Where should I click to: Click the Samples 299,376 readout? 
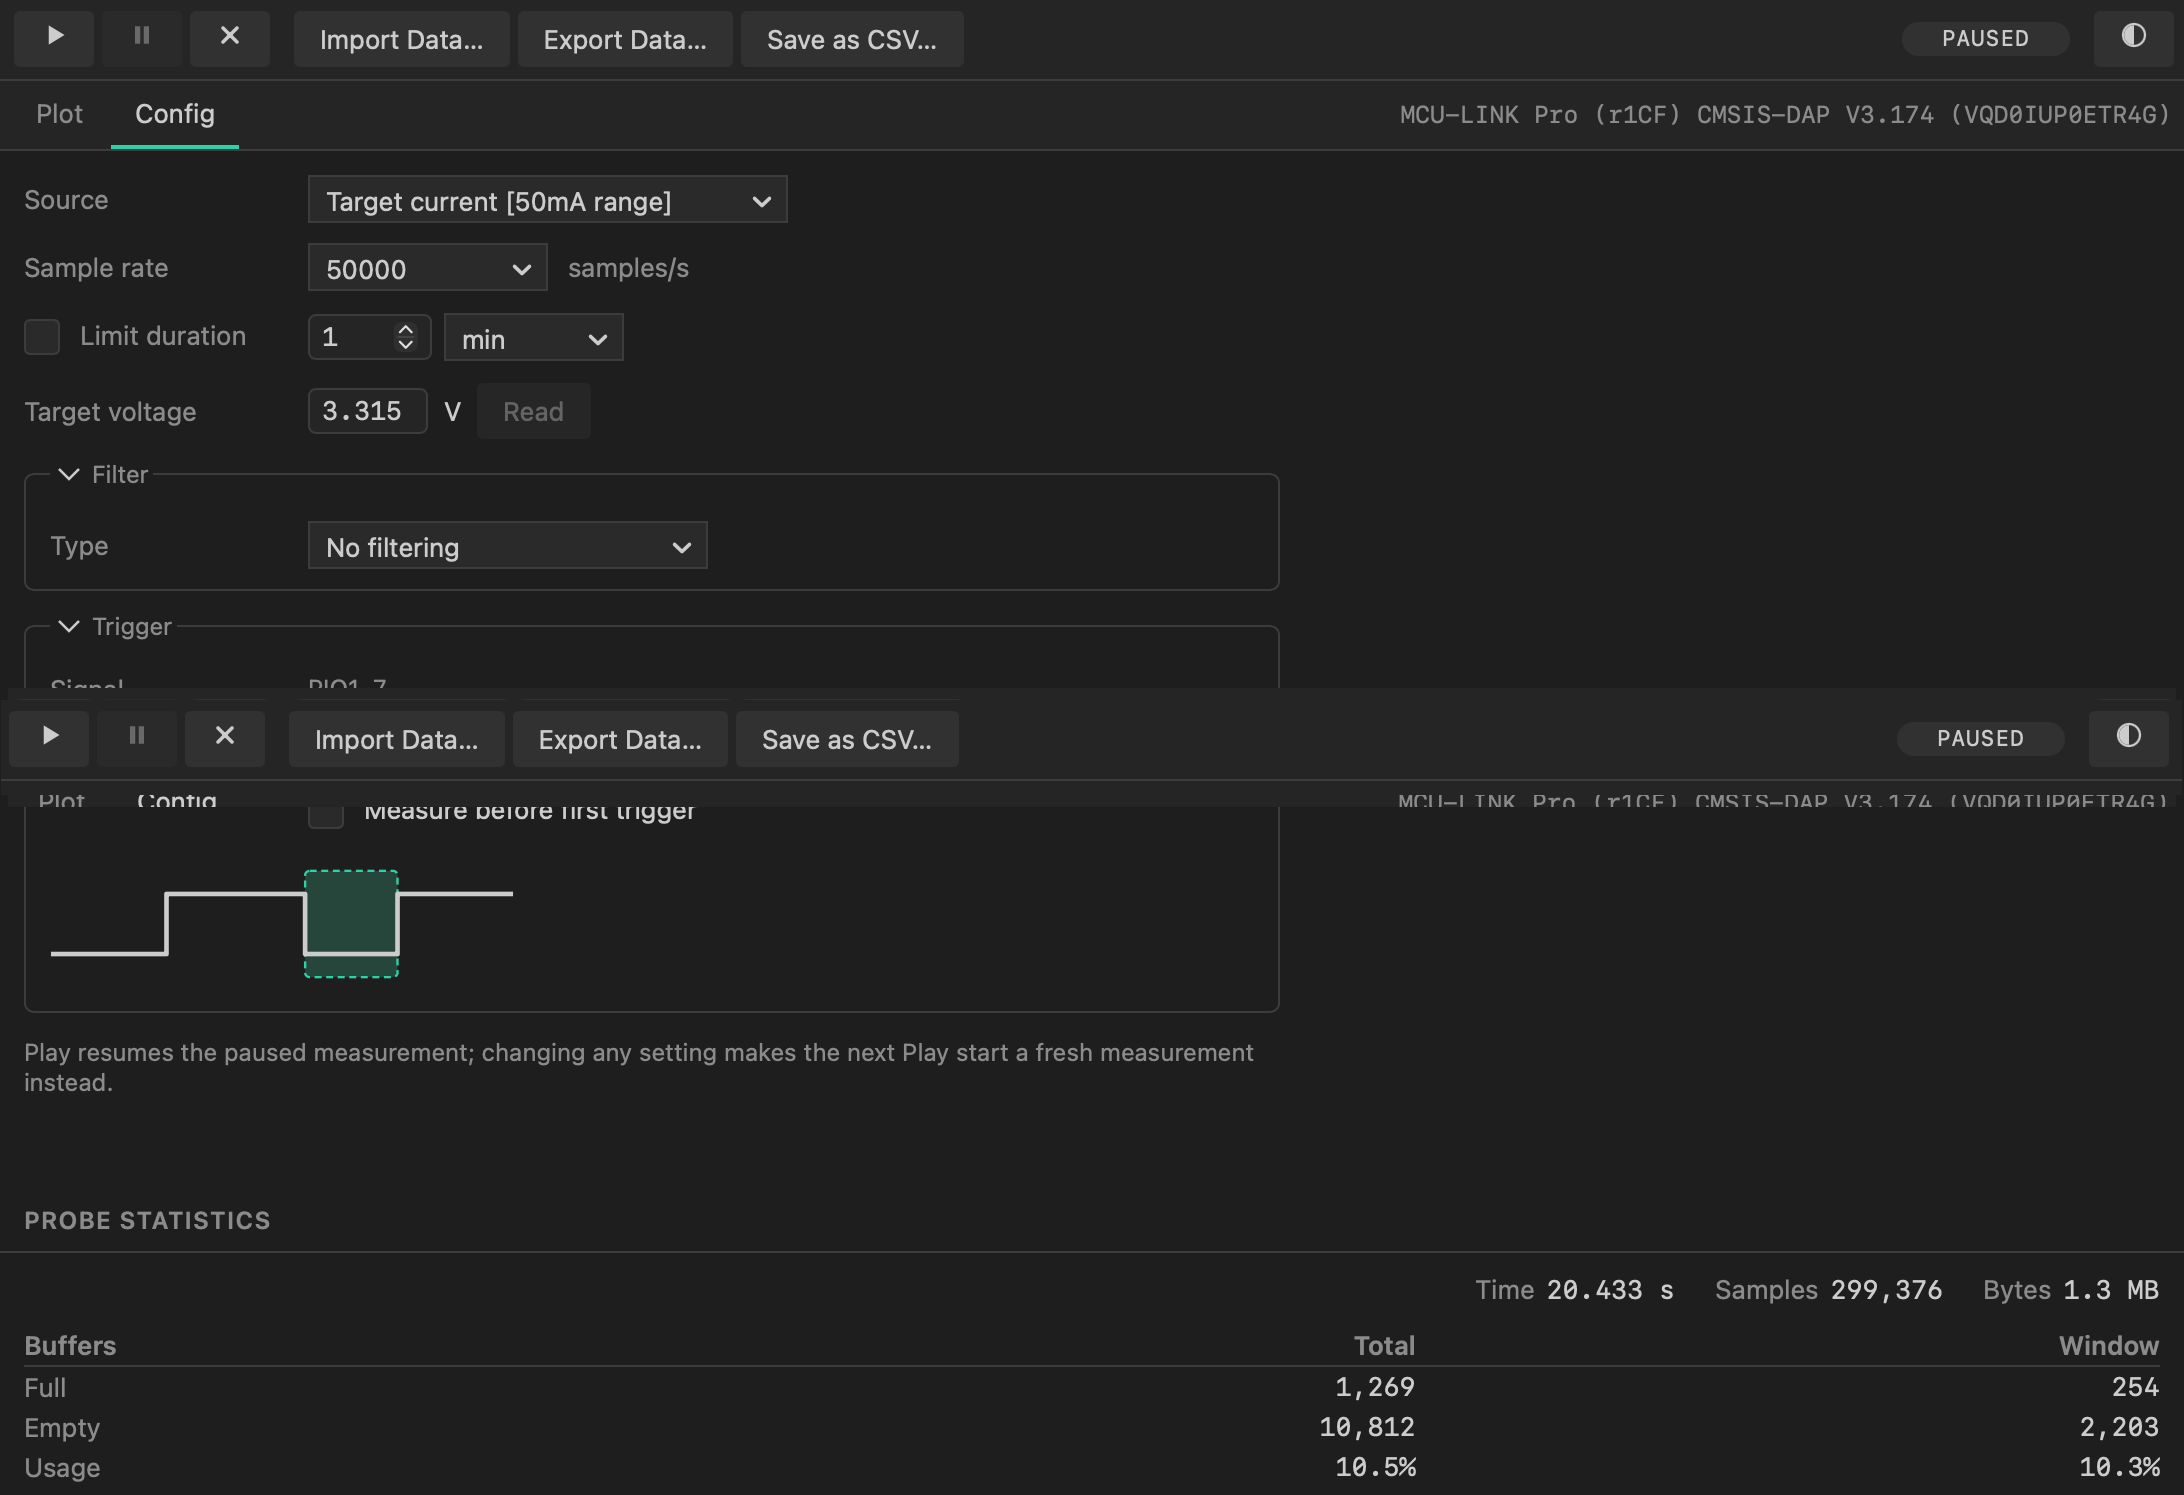coord(1829,1290)
